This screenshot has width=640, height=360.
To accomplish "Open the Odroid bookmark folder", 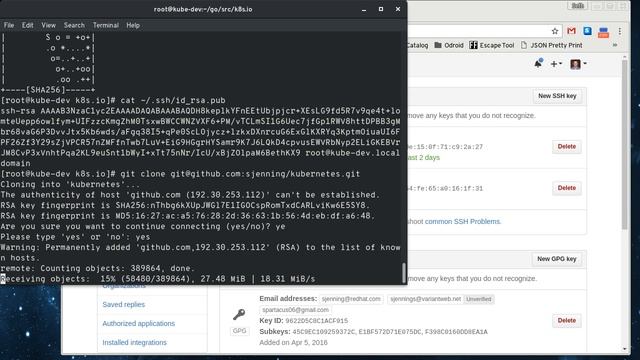I will click(449, 45).
